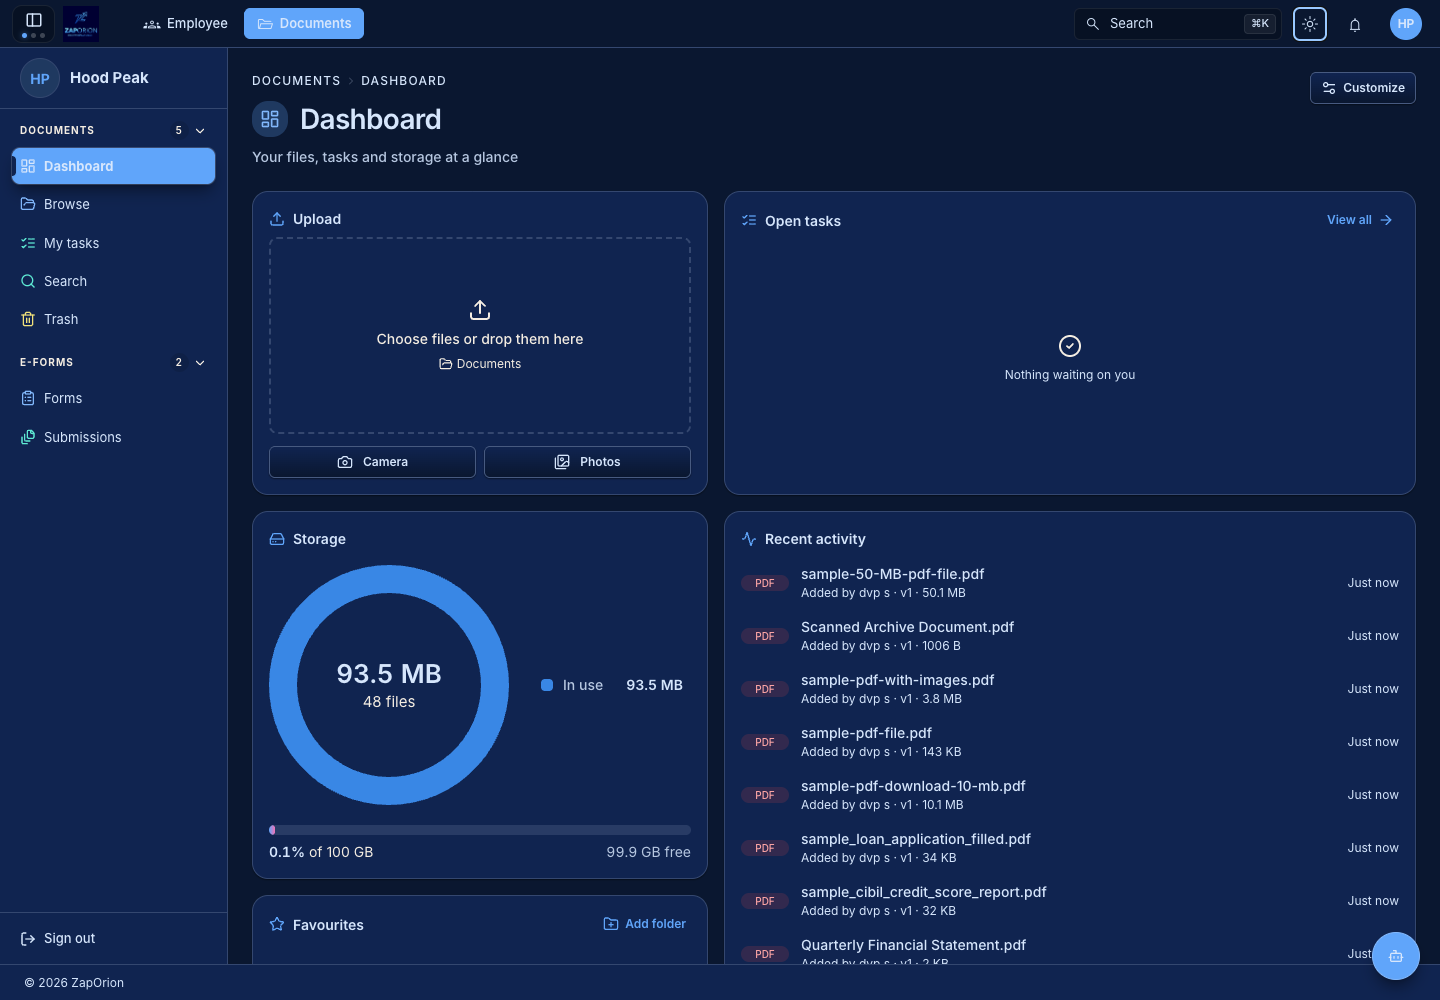The image size is (1440, 1000).
Task: Click the PDF badge for sample-50-MB-pdf-file.pdf
Action: [x=765, y=583]
